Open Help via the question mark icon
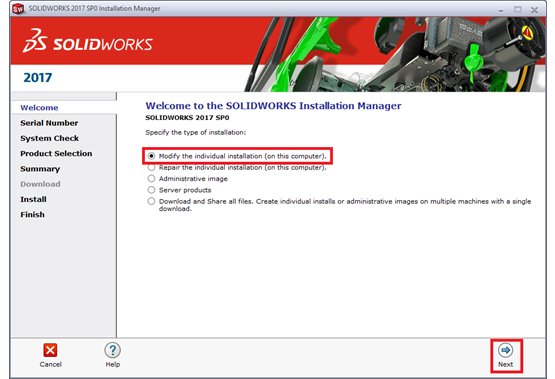This screenshot has height=379, width=555. coord(113,350)
